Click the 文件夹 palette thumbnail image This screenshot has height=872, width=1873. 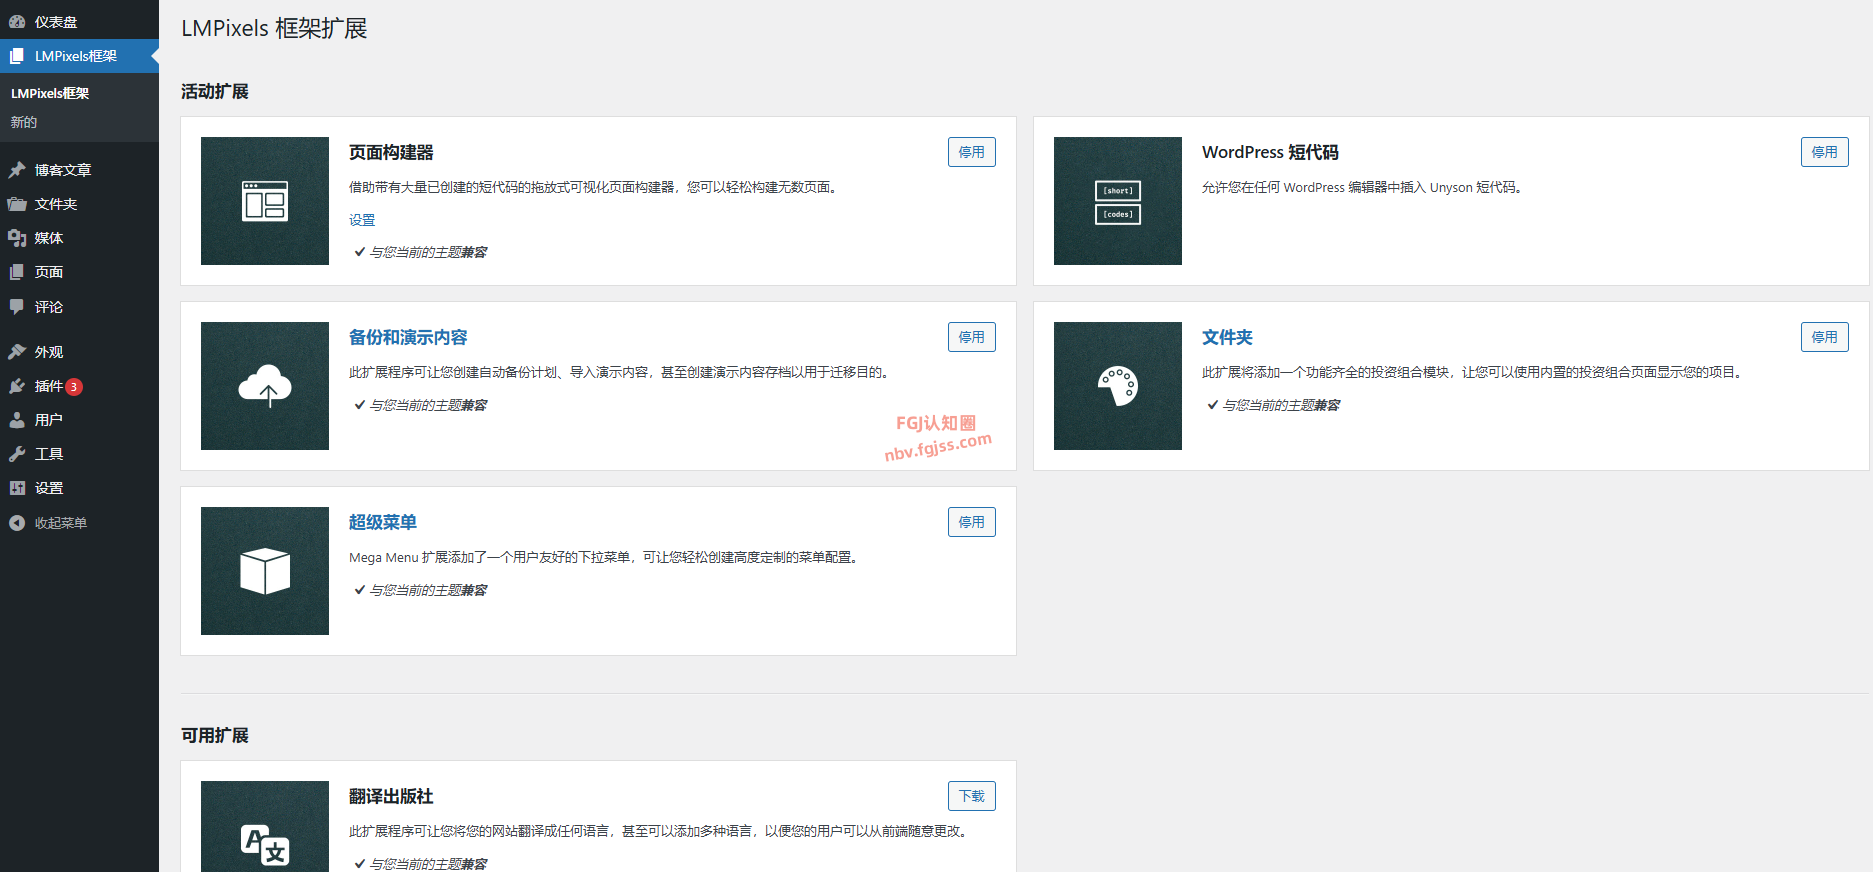tap(1117, 386)
